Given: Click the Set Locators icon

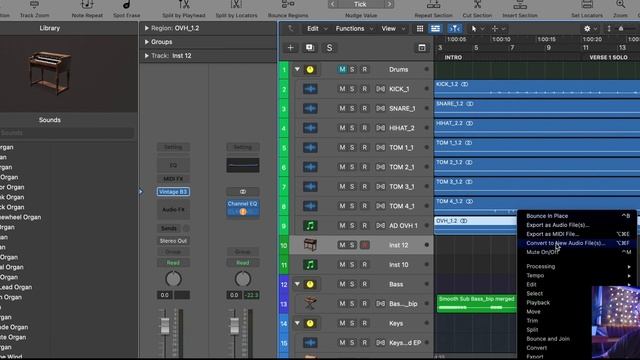Looking at the screenshot, I should click(x=587, y=5).
